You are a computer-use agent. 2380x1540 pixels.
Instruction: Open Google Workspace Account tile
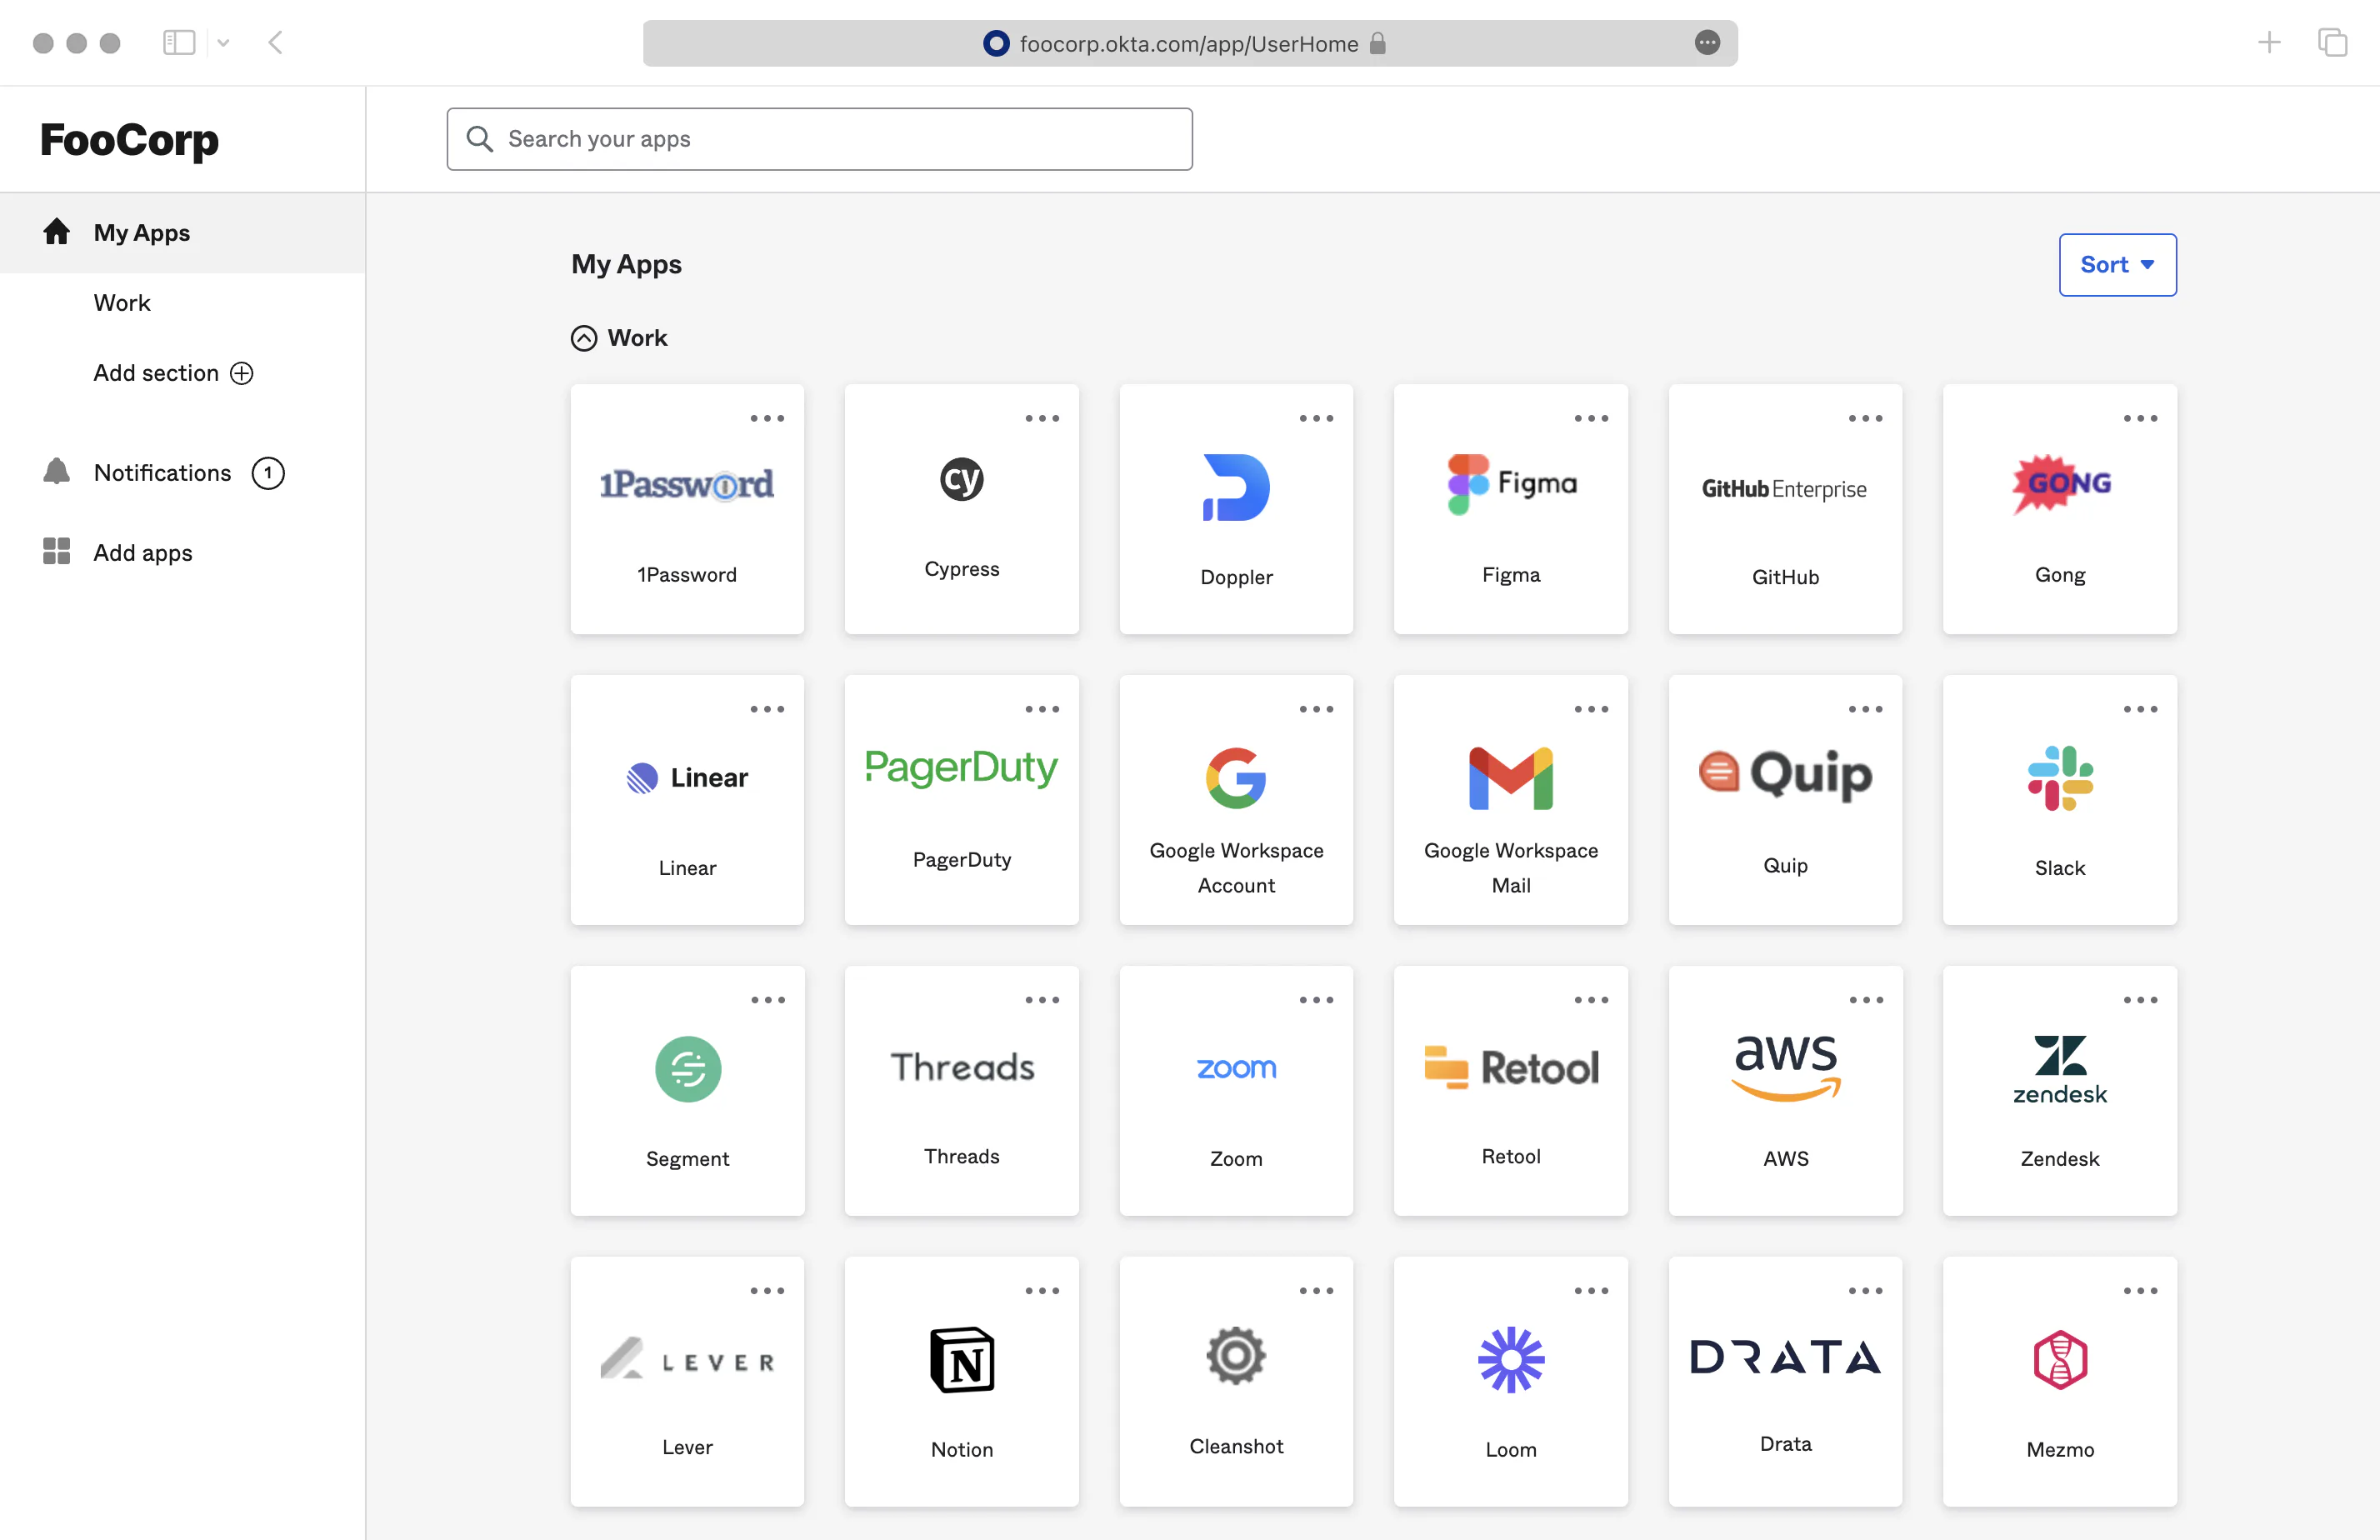pyautogui.click(x=1236, y=799)
